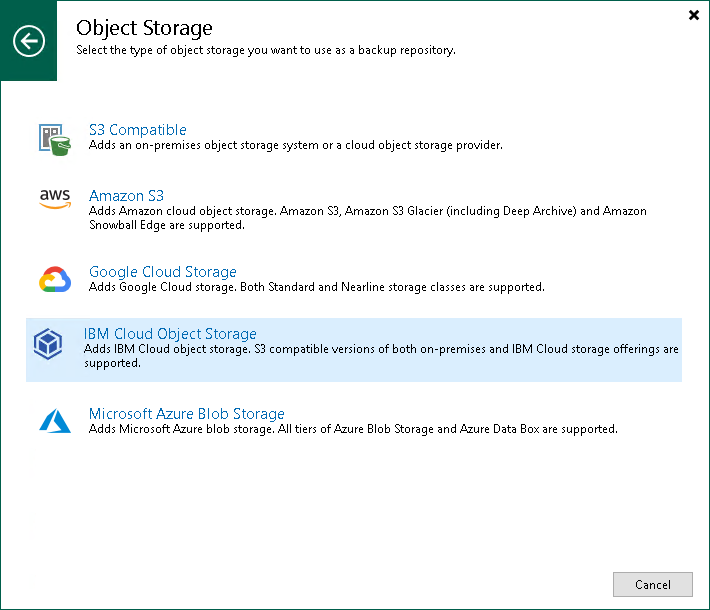Image resolution: width=710 pixels, height=610 pixels.
Task: Click the S3 Compatible bucket icon
Action: click(x=51, y=137)
